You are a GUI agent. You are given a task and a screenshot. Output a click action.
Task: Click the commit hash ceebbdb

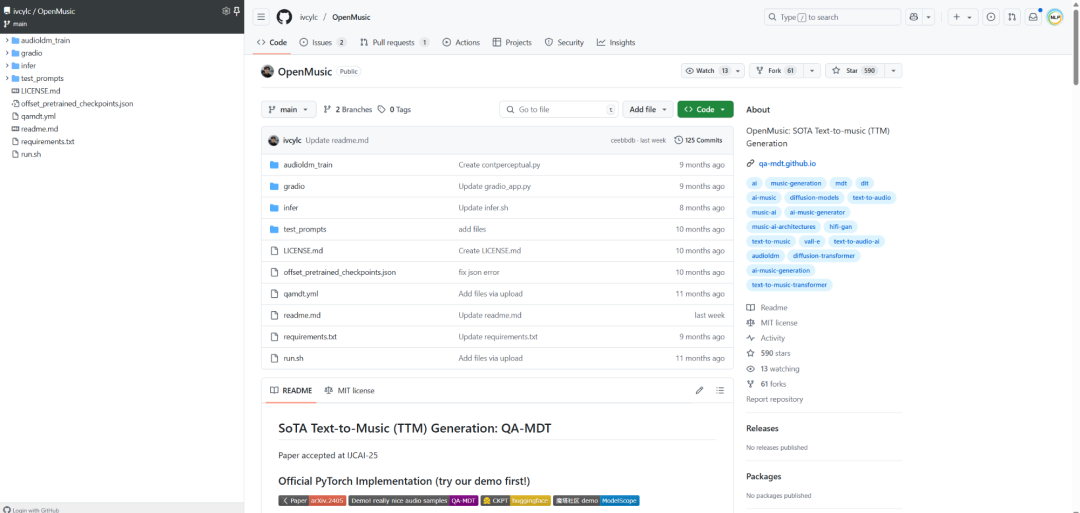coord(623,140)
